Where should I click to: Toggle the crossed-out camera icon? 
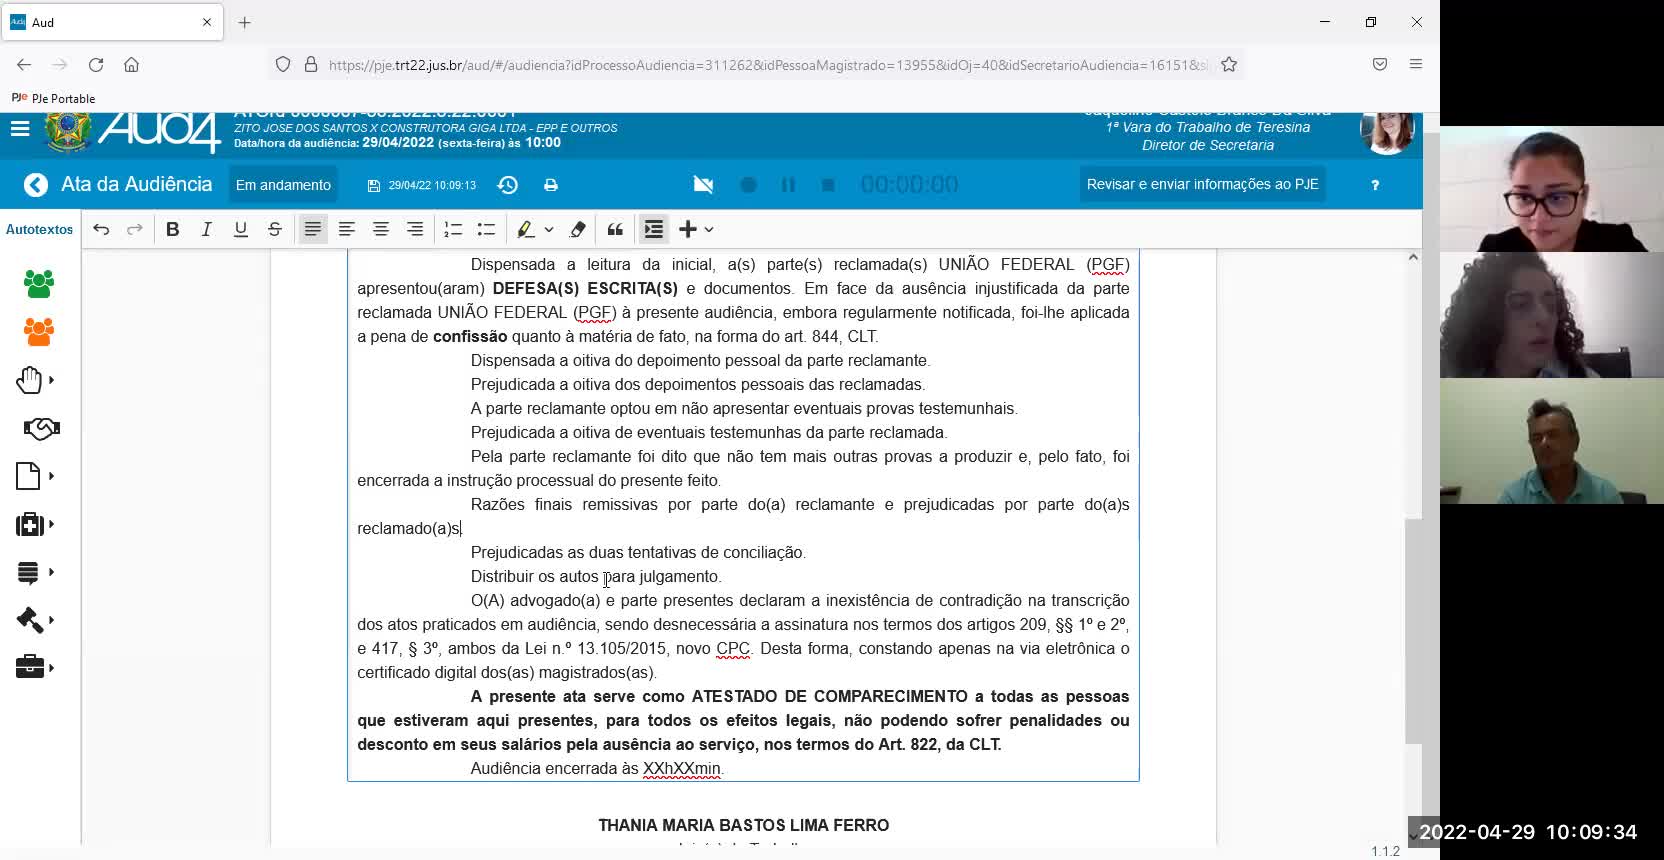704,185
